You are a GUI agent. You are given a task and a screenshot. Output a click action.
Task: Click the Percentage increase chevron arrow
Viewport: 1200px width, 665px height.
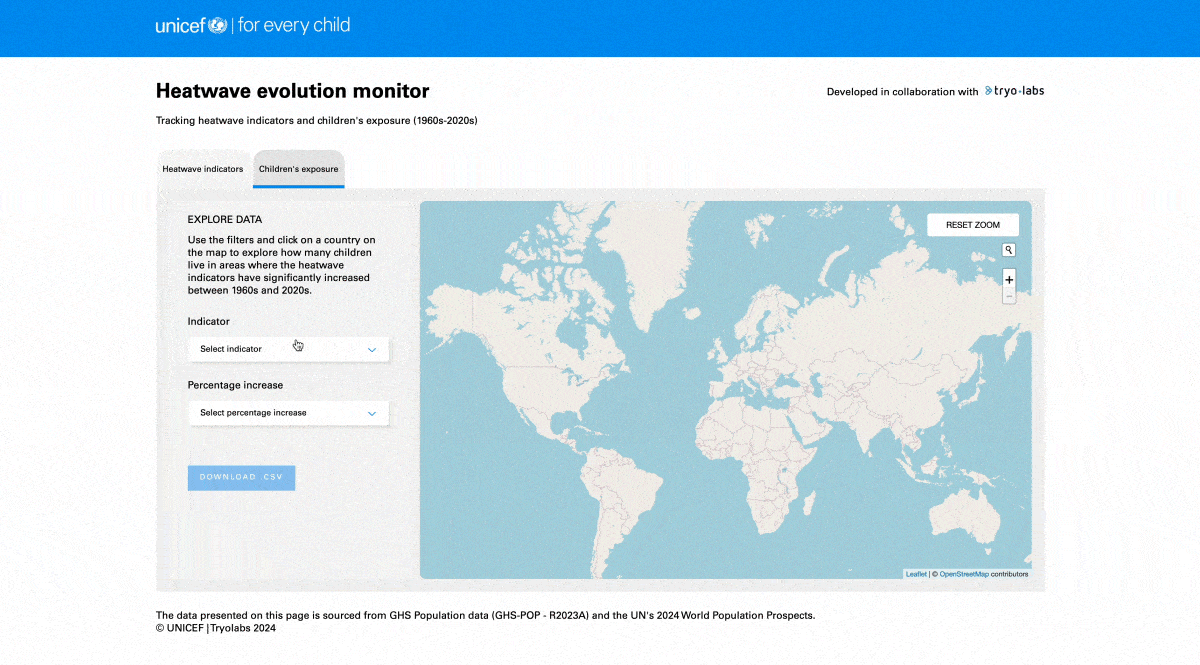point(371,413)
